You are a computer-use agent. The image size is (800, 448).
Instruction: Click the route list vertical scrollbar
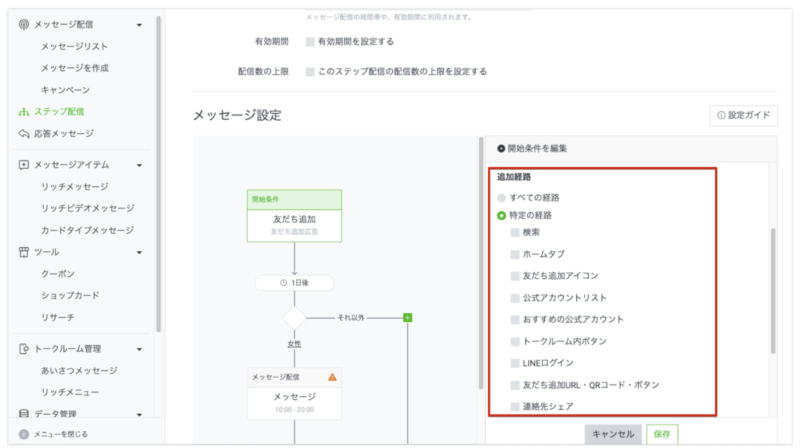tap(772, 290)
